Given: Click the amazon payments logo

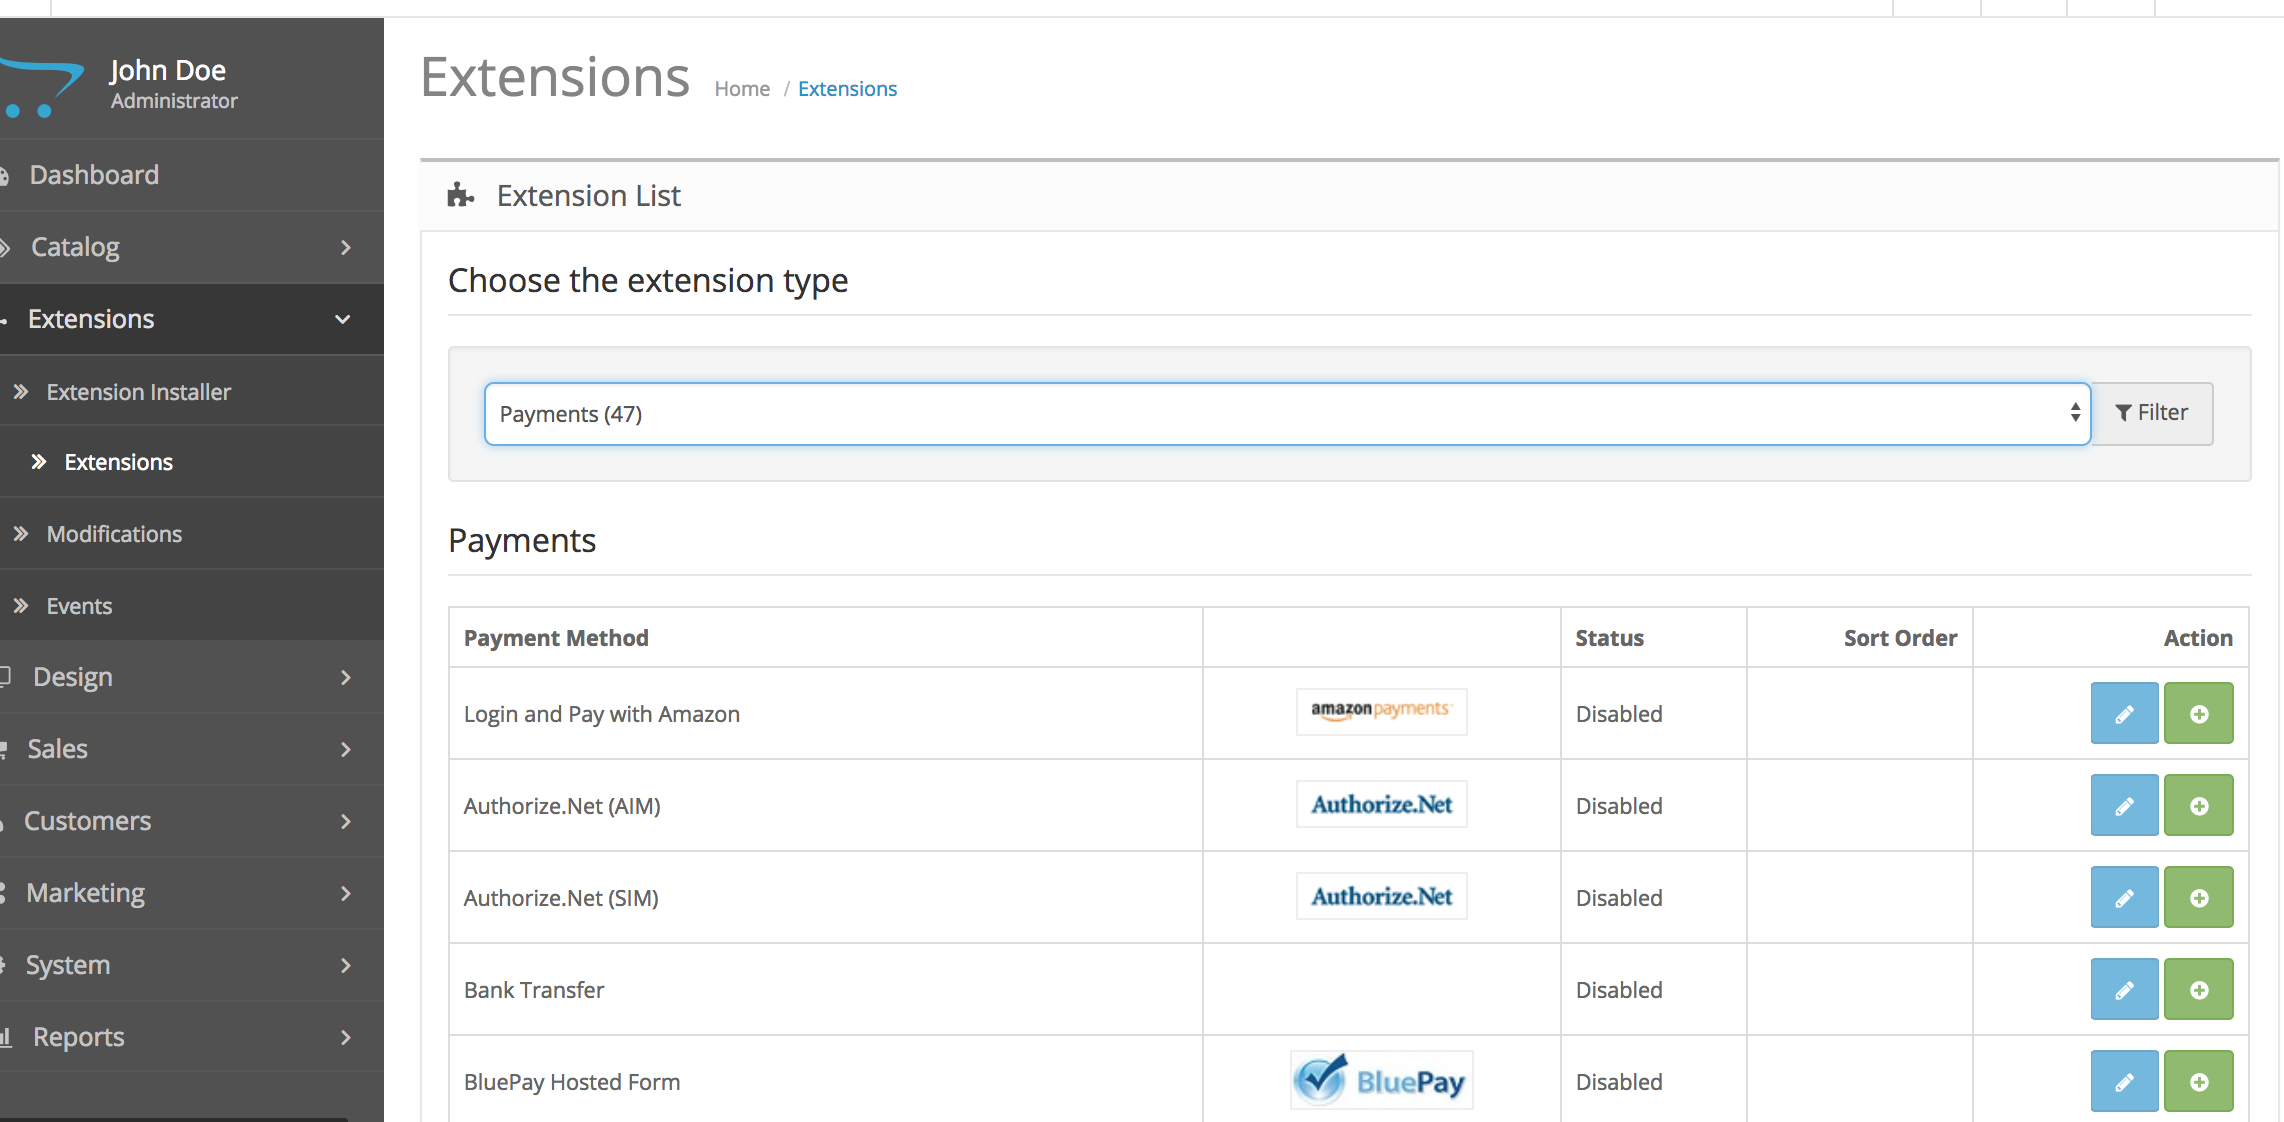Looking at the screenshot, I should coord(1381,711).
